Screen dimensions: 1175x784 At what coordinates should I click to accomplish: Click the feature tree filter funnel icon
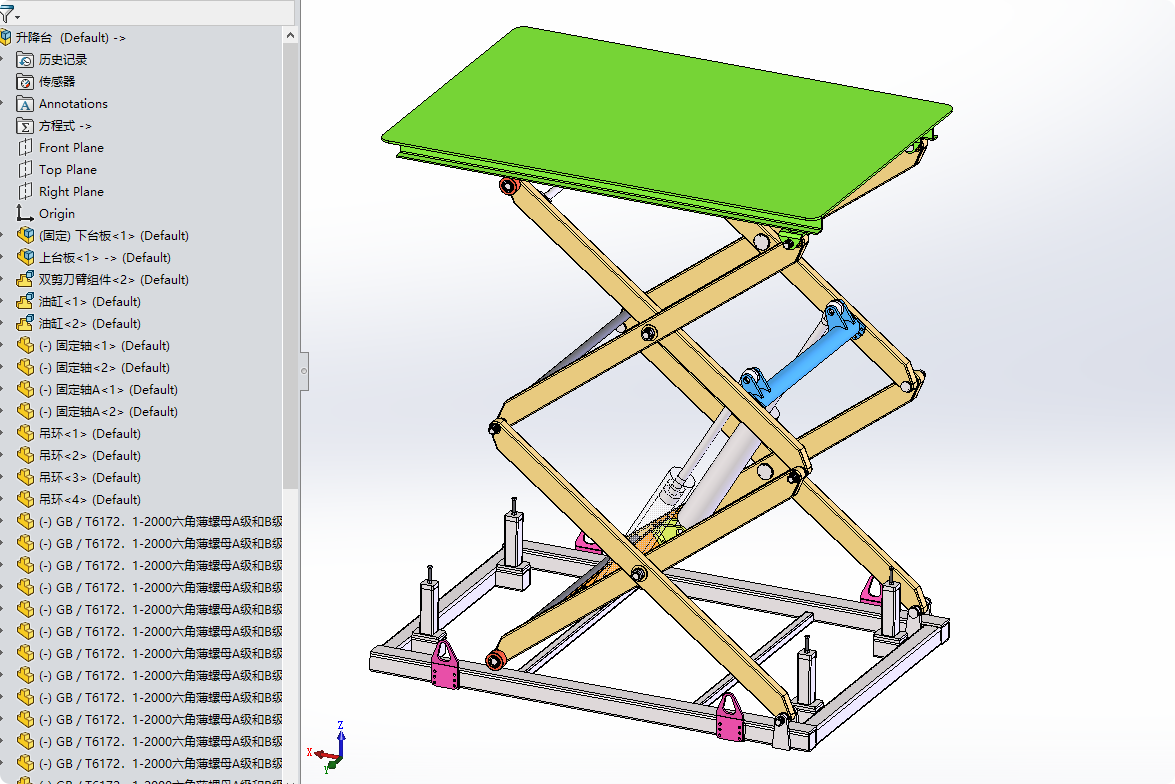pyautogui.click(x=6, y=13)
